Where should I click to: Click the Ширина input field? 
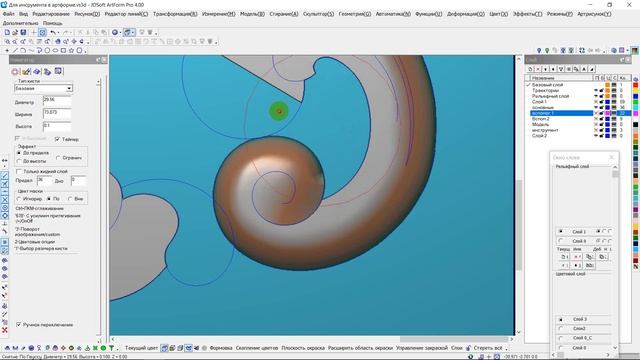click(57, 114)
